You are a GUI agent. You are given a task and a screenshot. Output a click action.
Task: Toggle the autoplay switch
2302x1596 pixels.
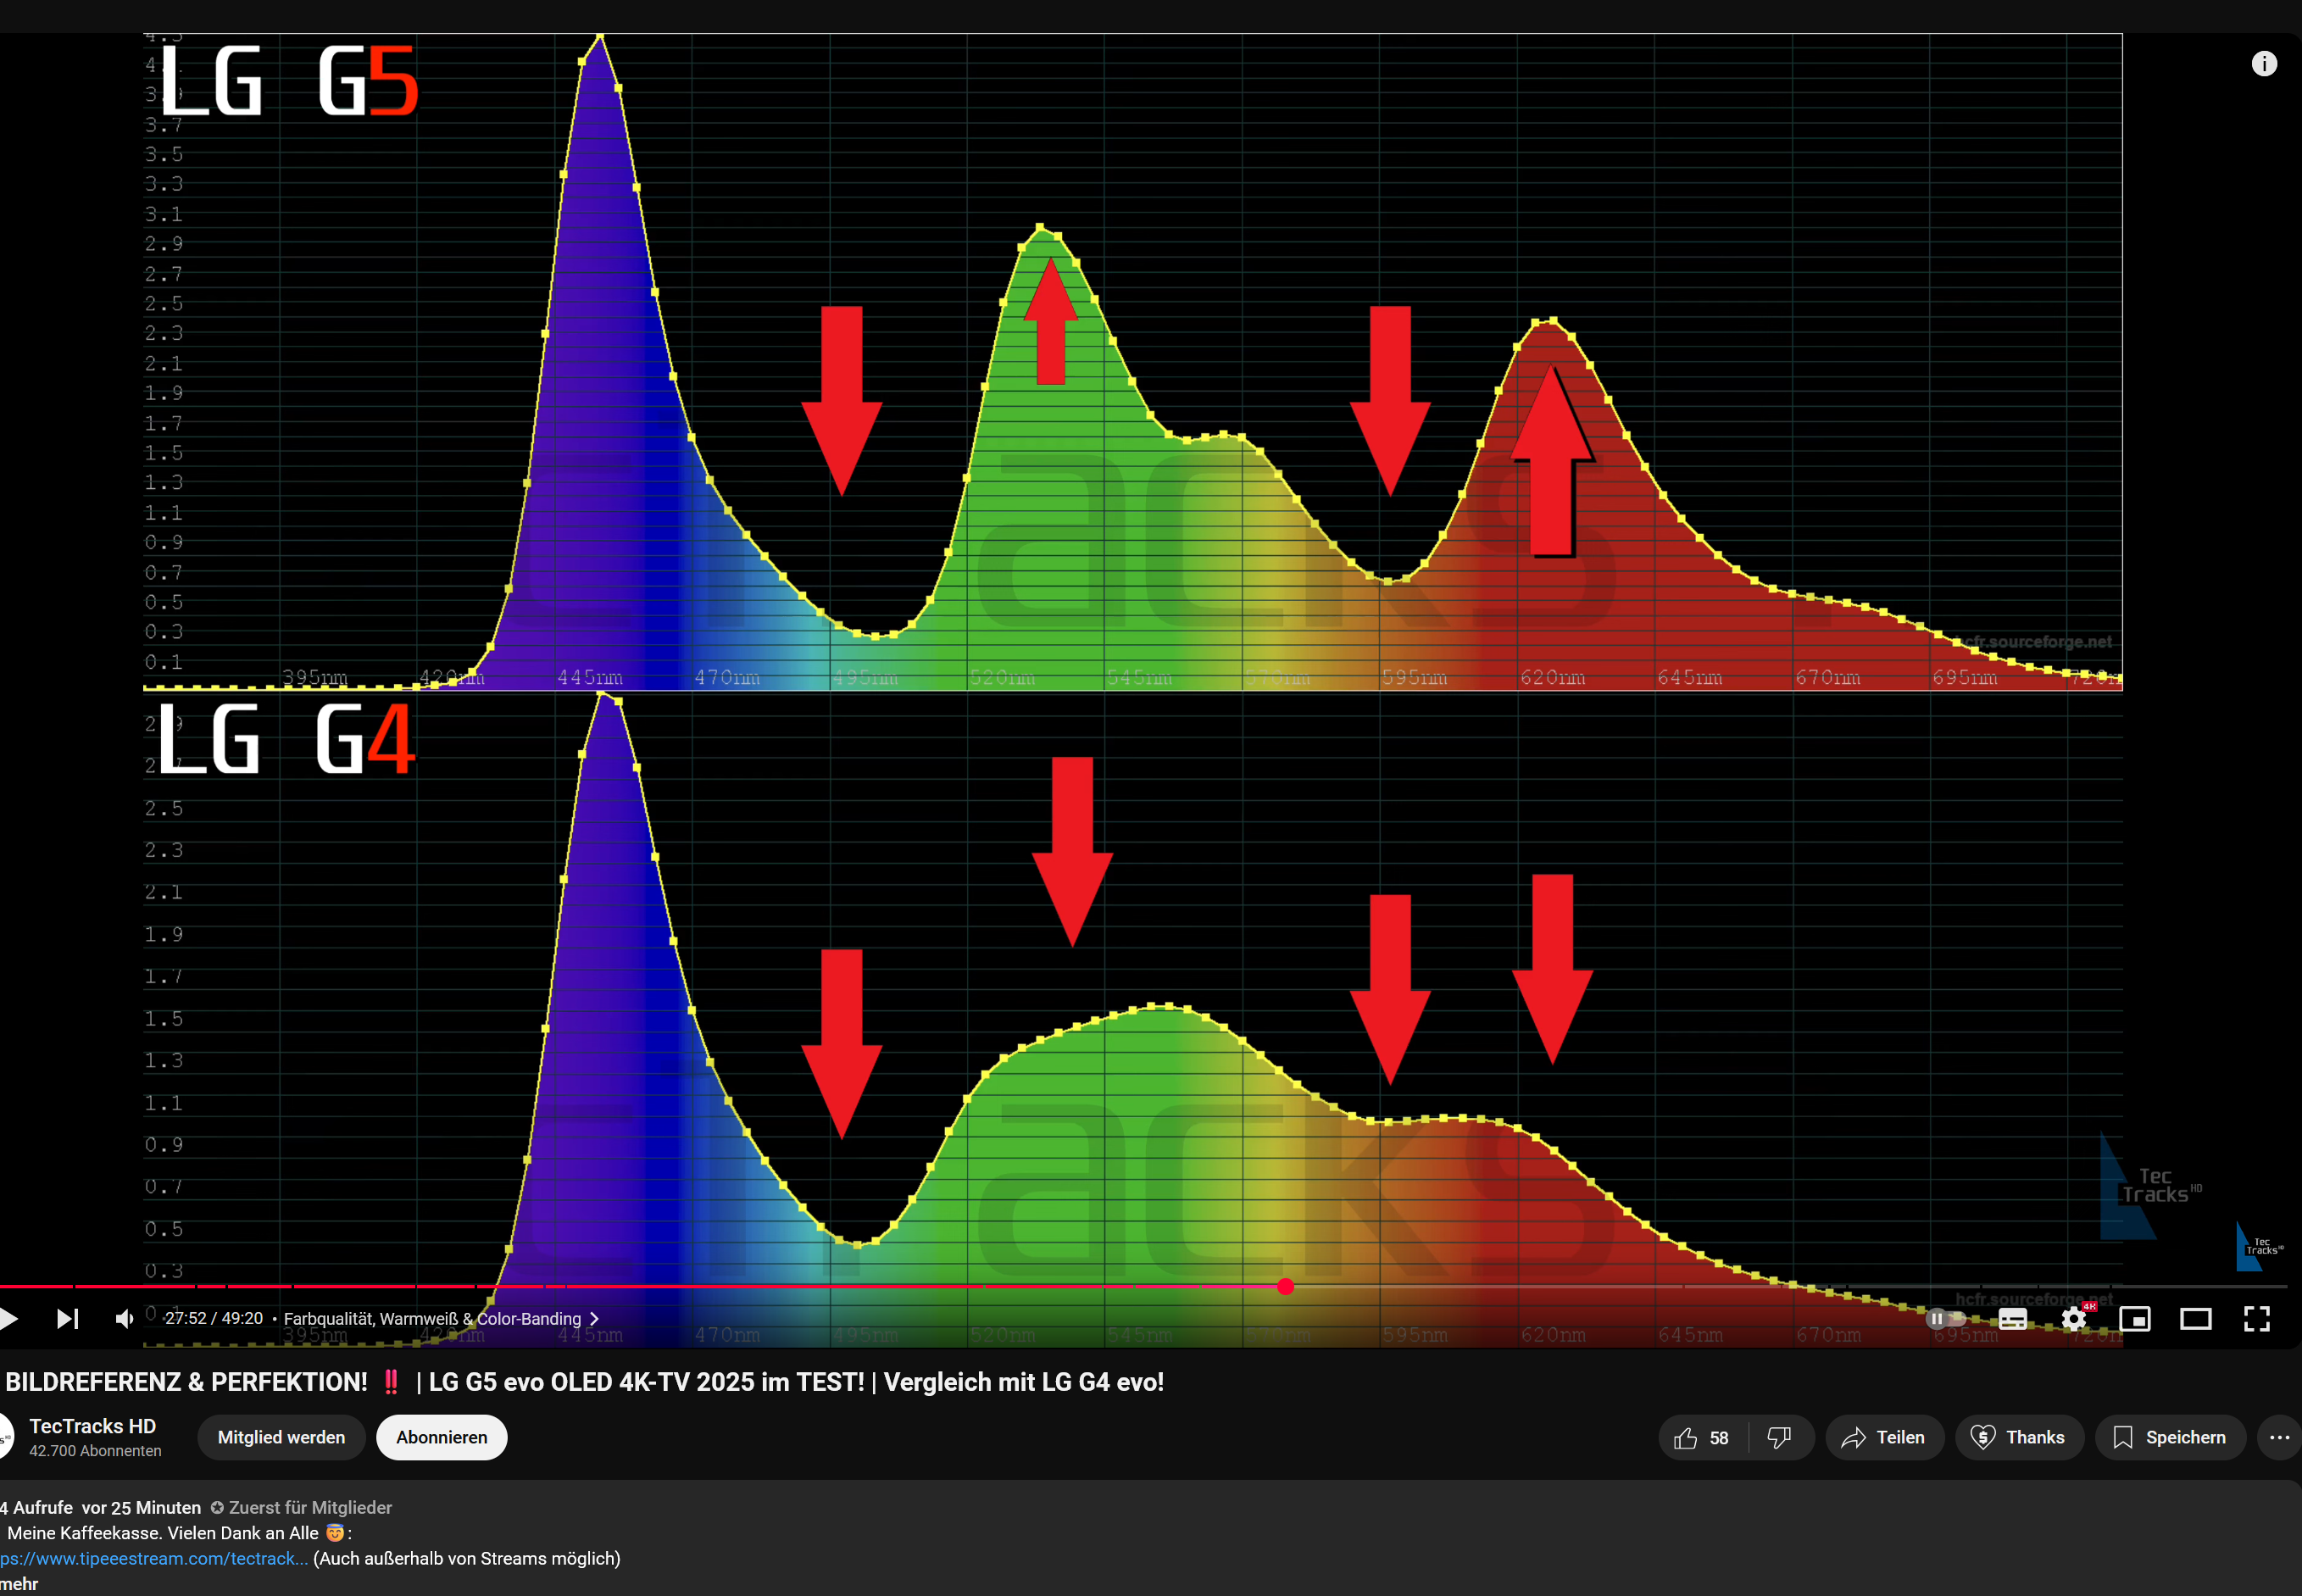tap(1944, 1319)
